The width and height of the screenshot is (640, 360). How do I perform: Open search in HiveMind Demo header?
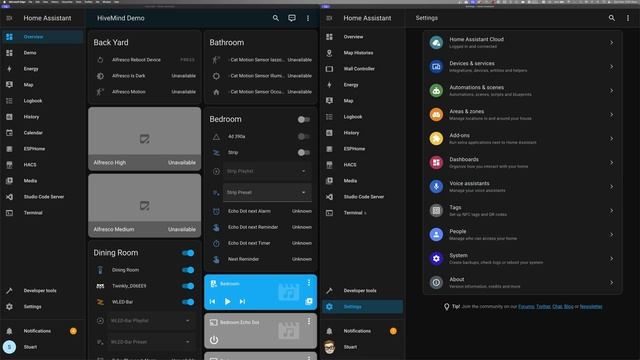[x=276, y=18]
